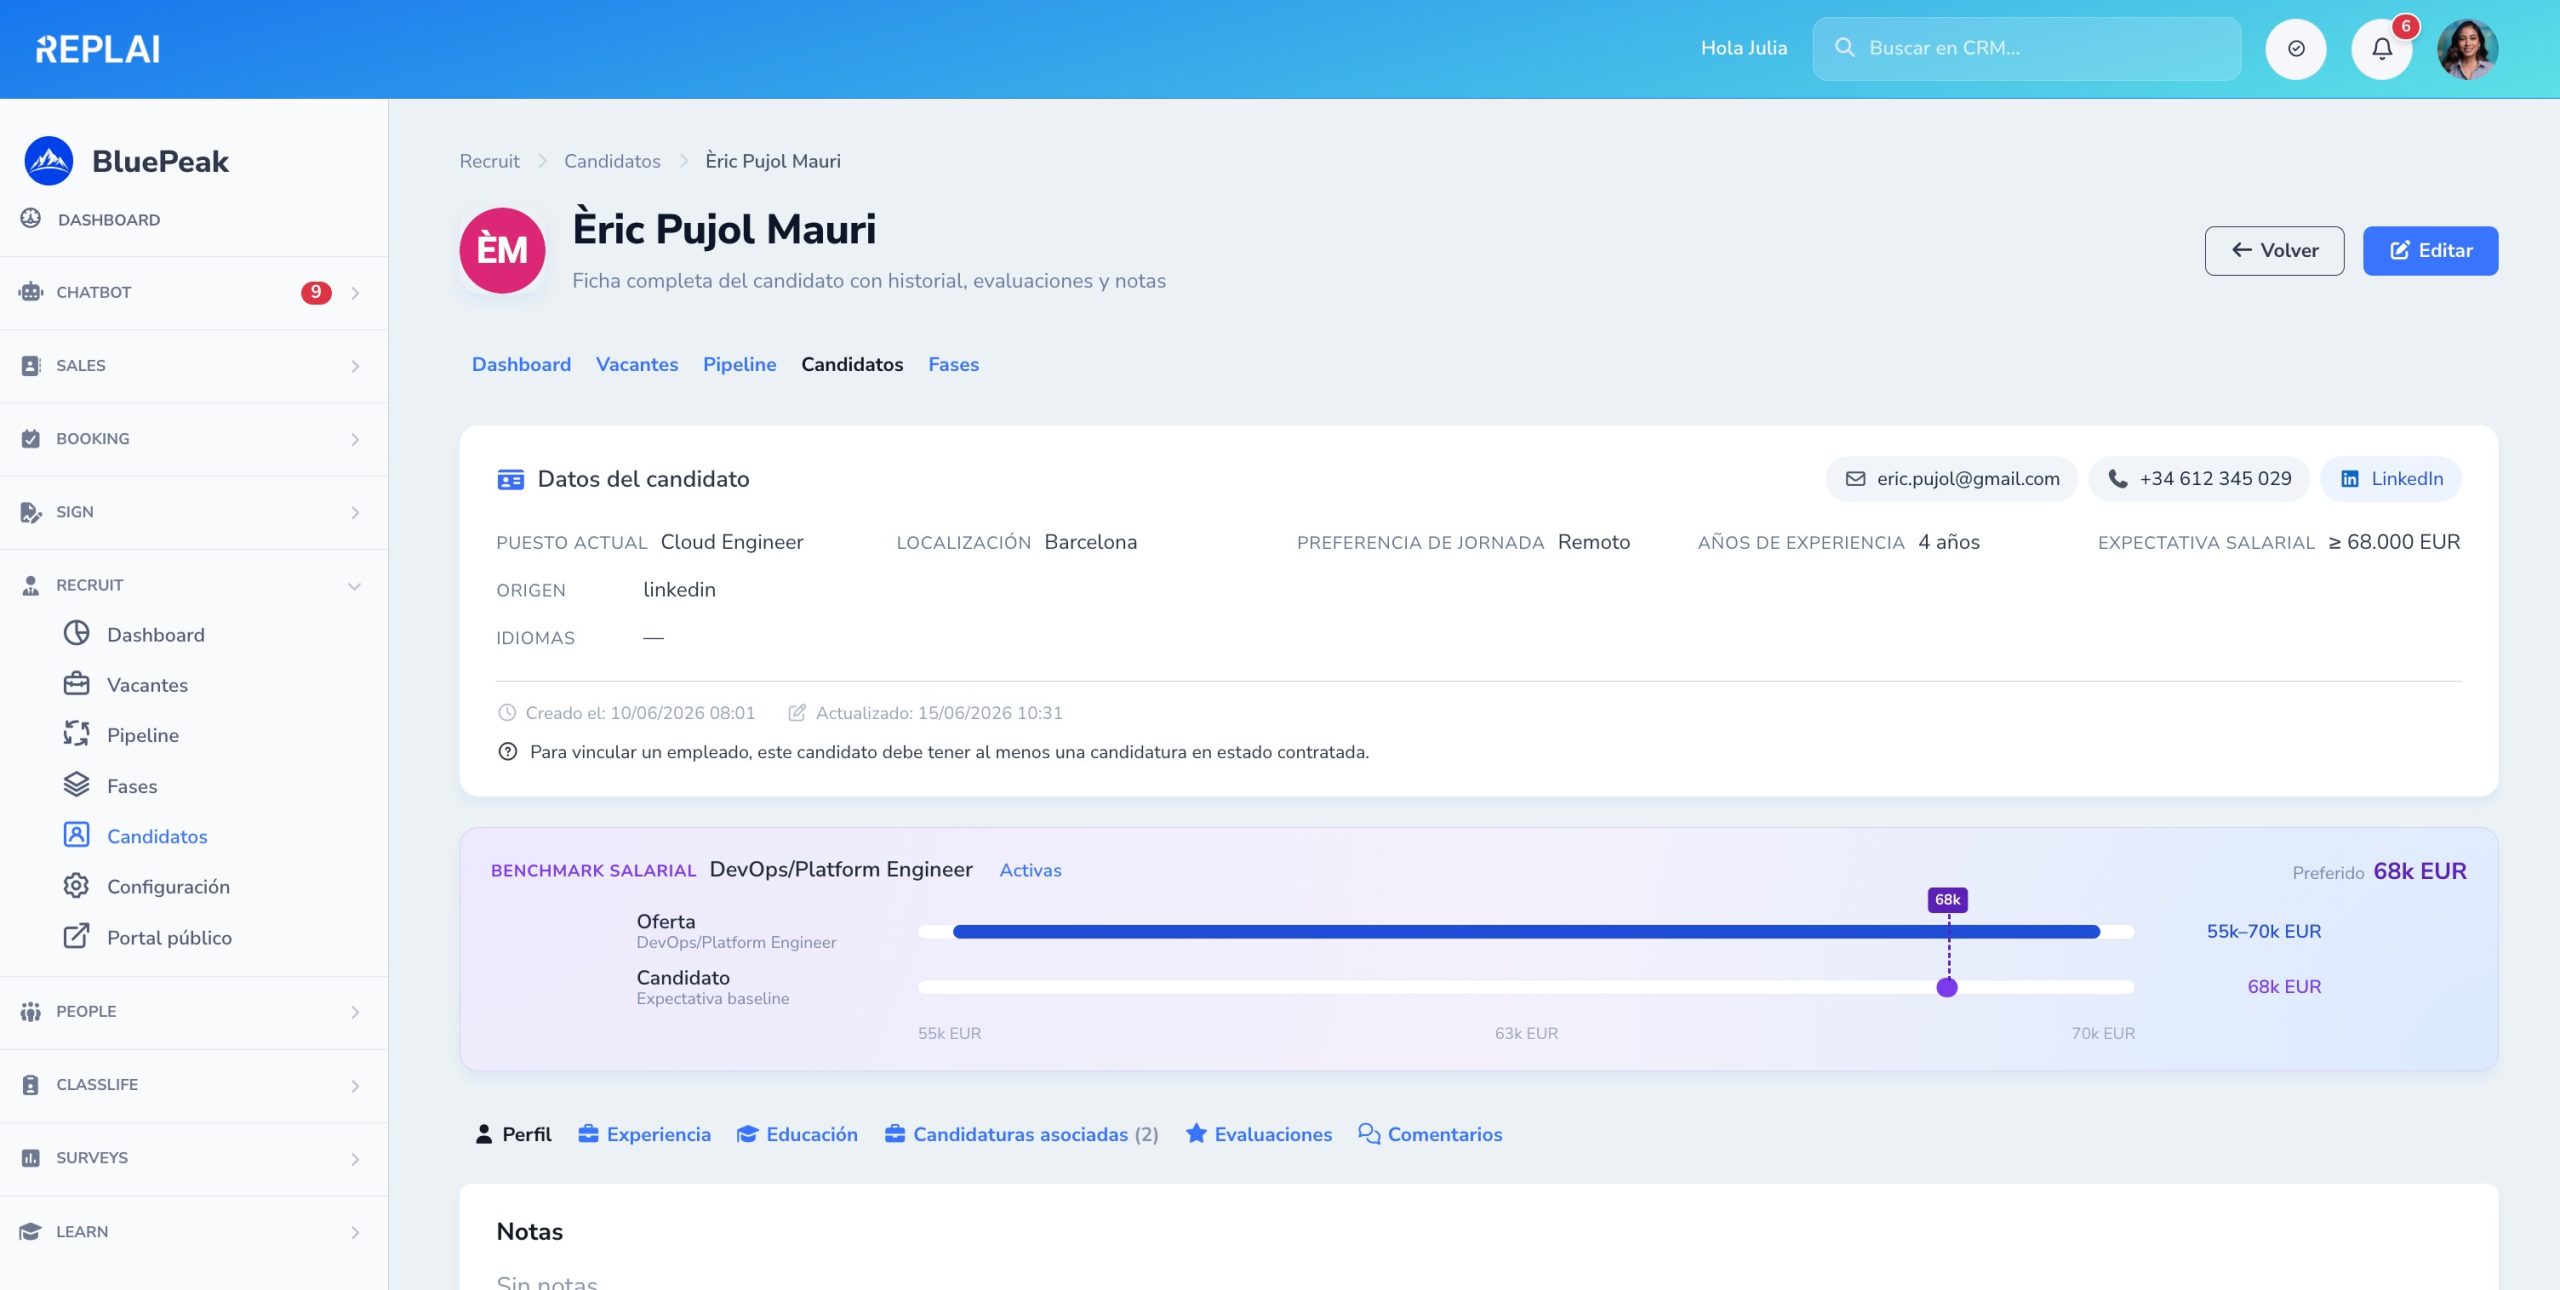Expand the Chatbot menu chevron

pyautogui.click(x=355, y=293)
